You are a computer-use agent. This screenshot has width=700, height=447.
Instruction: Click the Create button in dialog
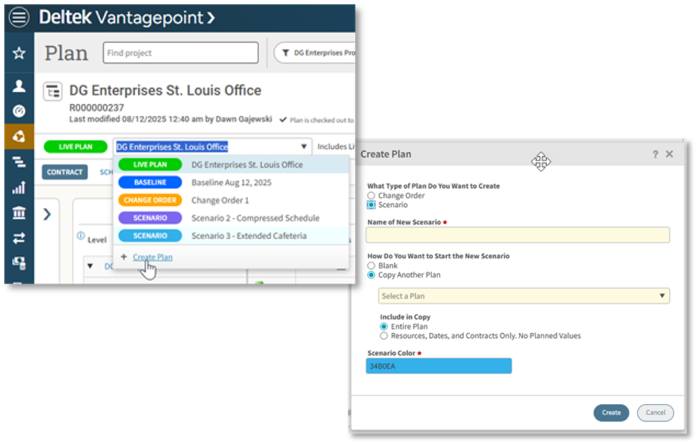click(x=611, y=412)
